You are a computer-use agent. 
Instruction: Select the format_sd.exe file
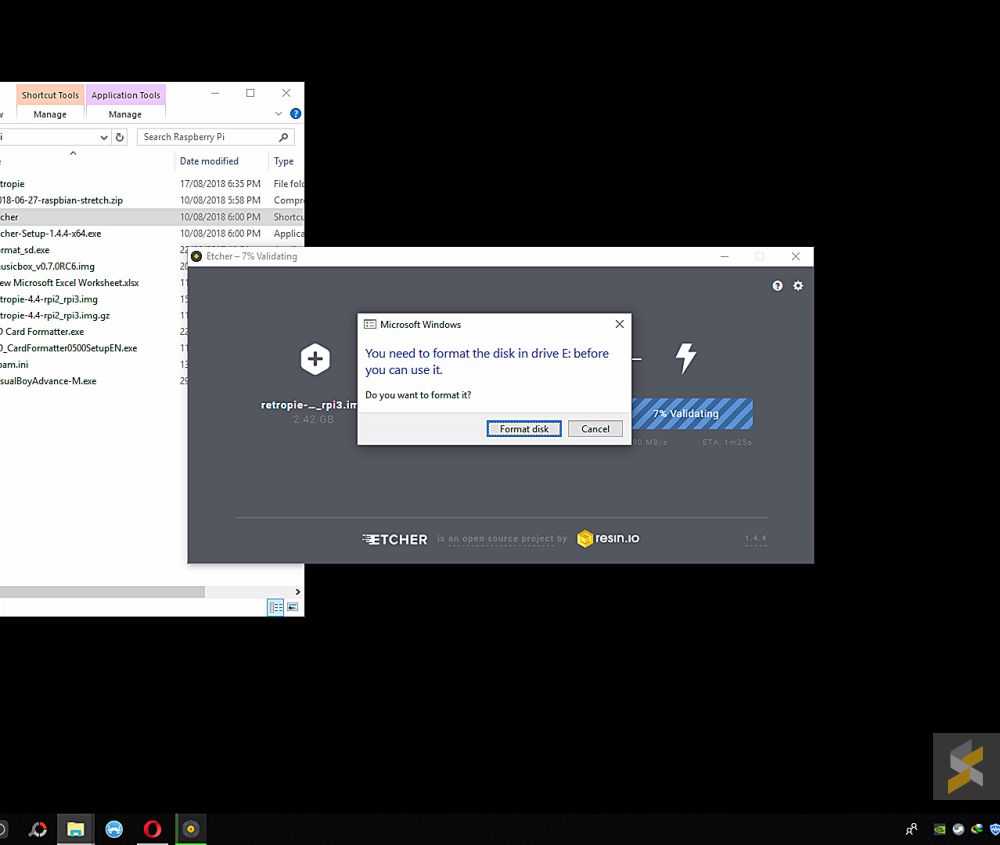94,250
